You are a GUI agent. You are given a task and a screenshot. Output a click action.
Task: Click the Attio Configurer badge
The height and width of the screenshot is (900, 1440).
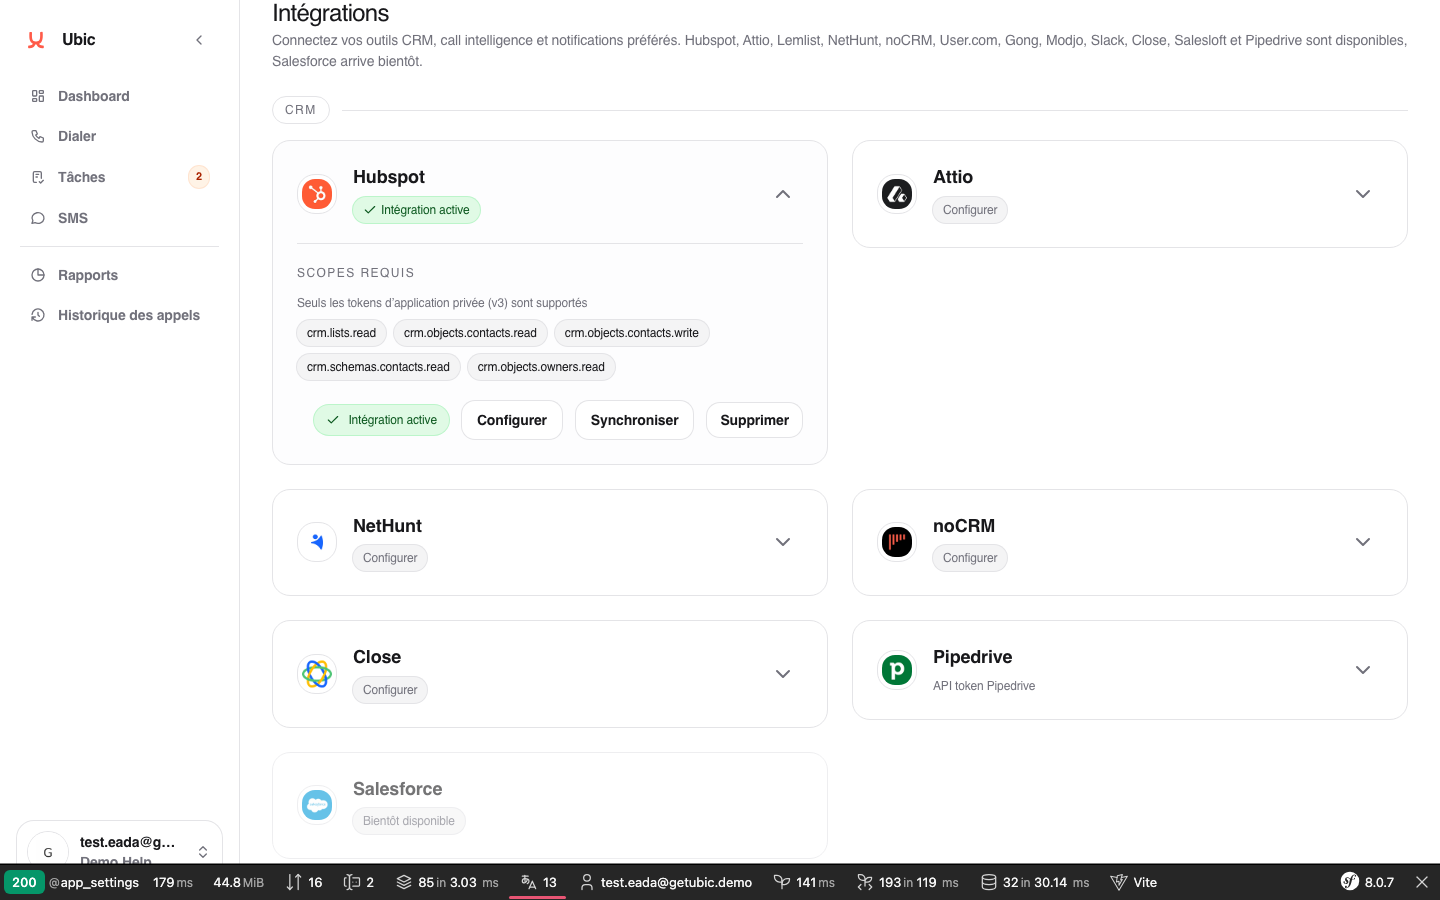[x=970, y=210]
